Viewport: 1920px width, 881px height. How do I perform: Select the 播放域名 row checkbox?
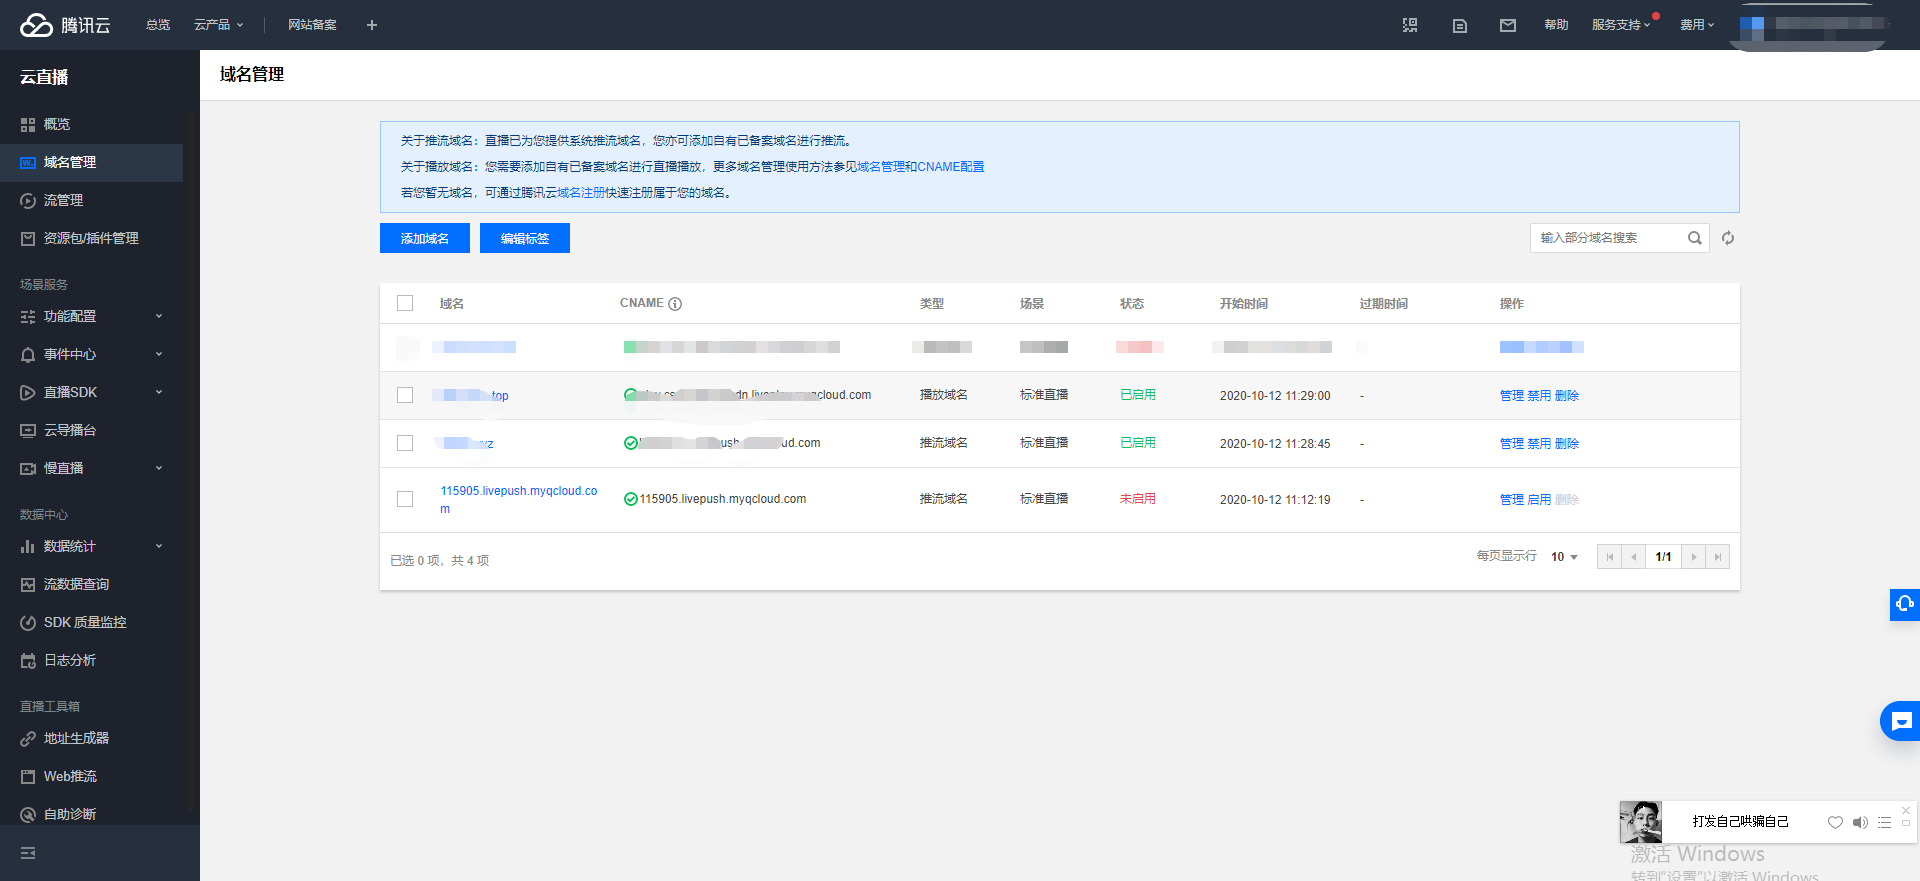405,395
